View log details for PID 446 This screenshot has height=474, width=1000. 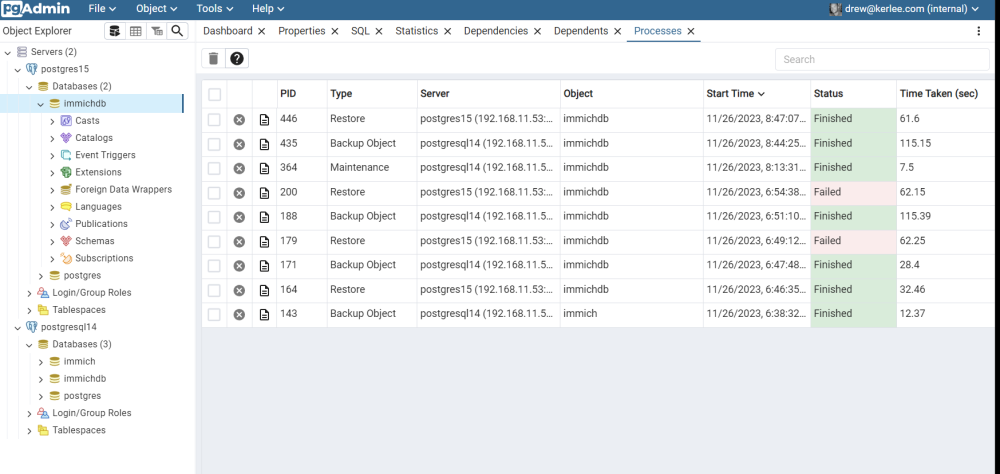[264, 119]
